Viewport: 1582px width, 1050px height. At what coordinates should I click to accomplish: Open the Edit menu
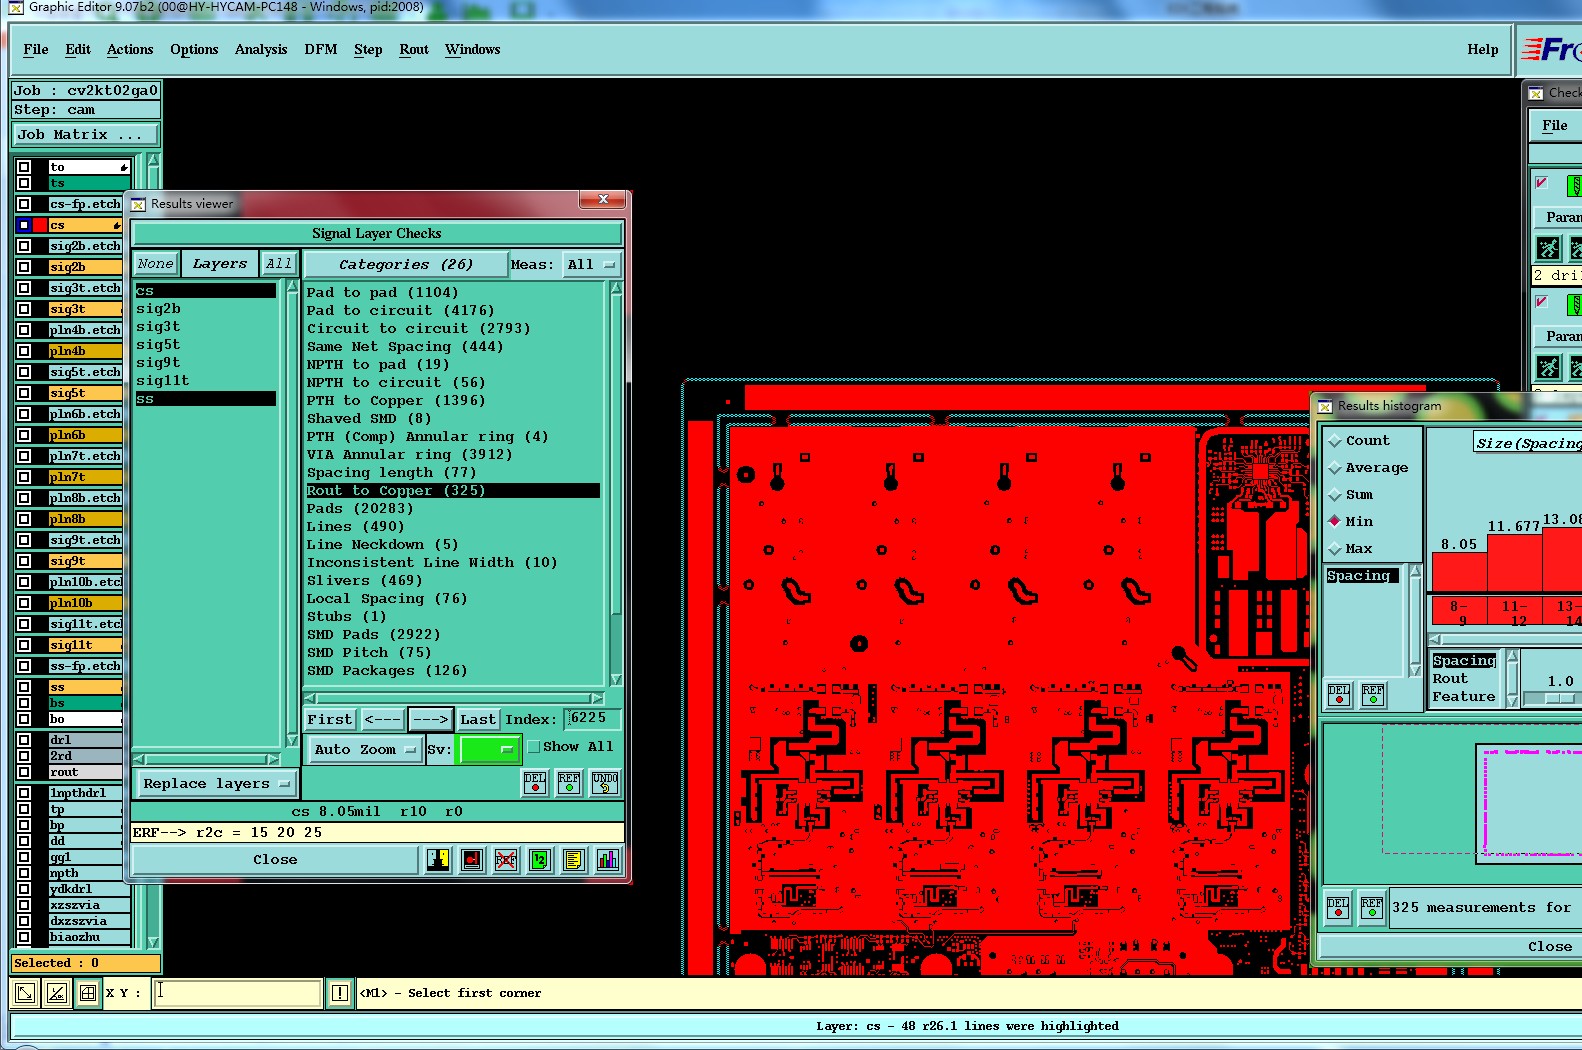pos(78,50)
